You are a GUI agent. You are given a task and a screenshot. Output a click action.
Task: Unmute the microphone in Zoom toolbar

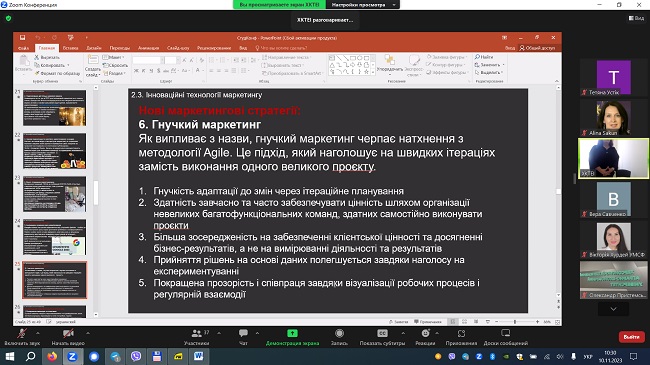point(22,333)
